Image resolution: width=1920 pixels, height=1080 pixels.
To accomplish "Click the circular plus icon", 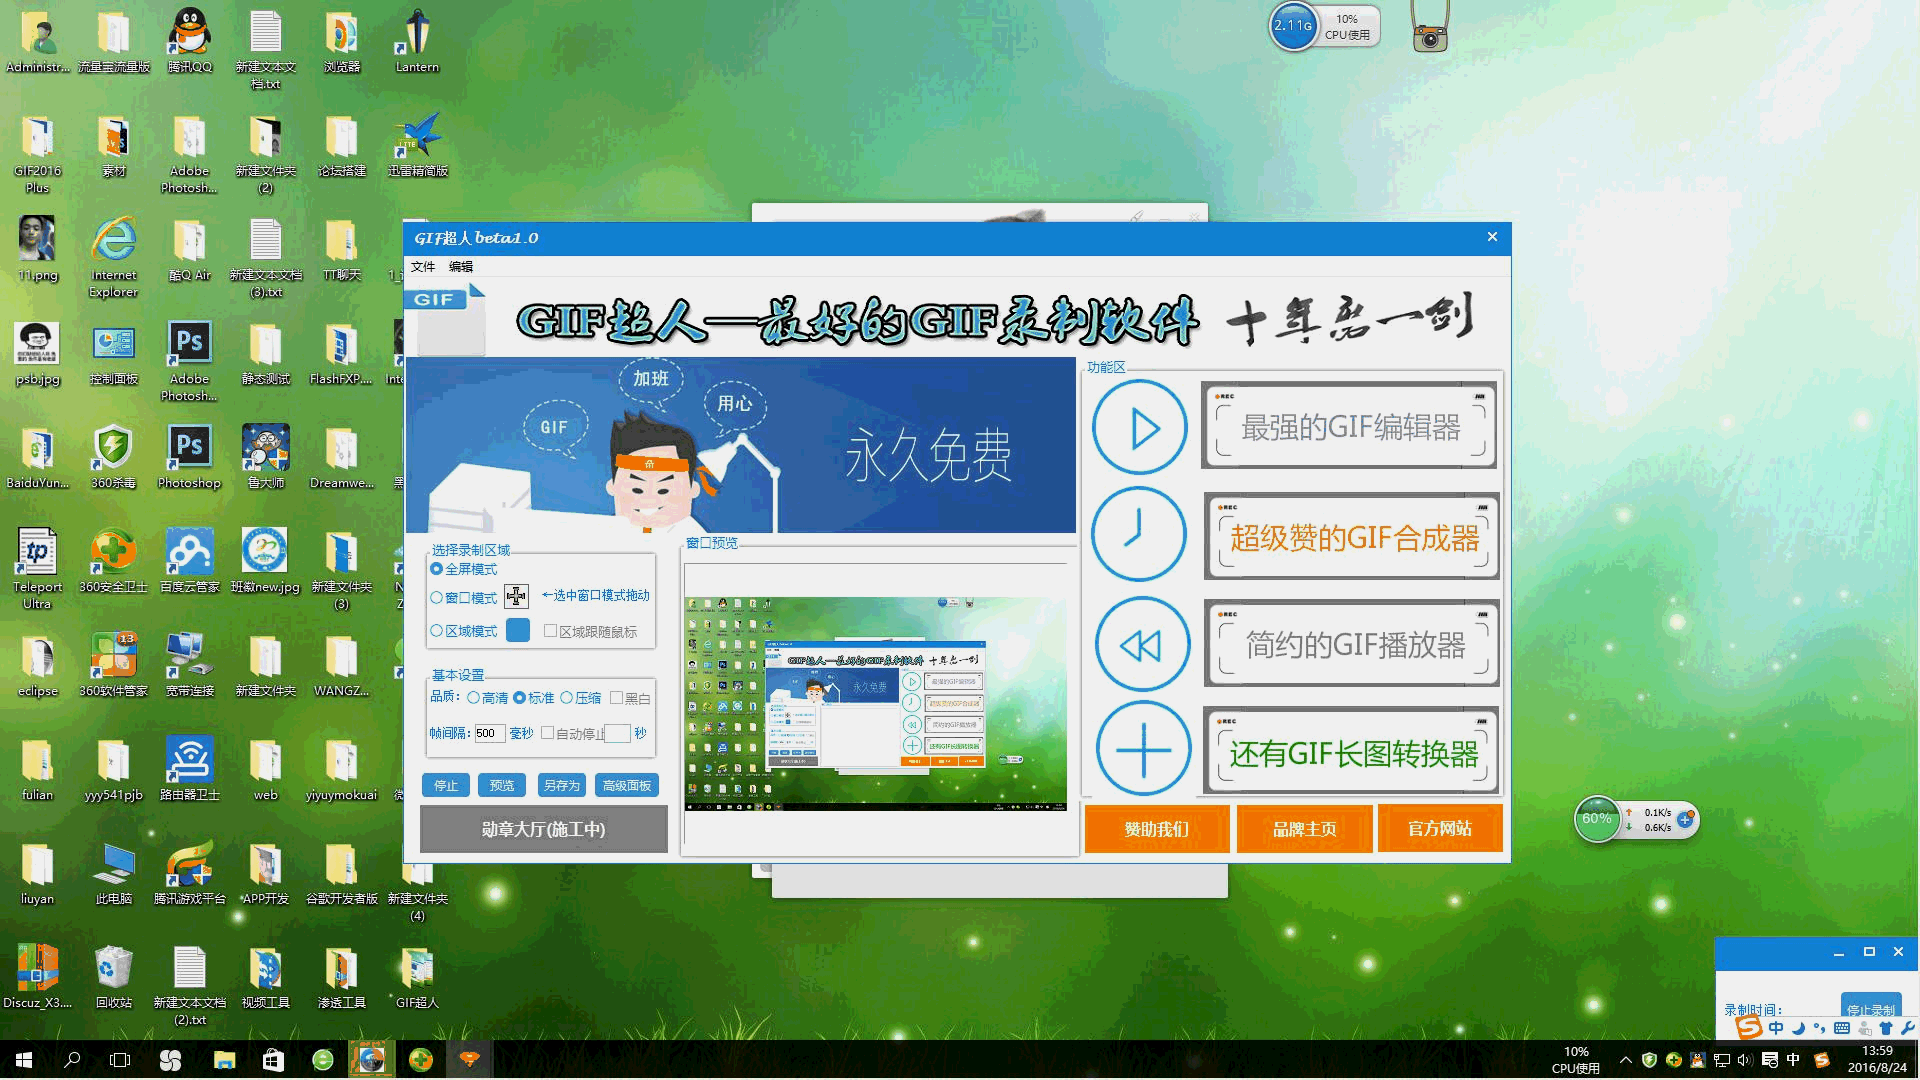I will pos(1142,749).
